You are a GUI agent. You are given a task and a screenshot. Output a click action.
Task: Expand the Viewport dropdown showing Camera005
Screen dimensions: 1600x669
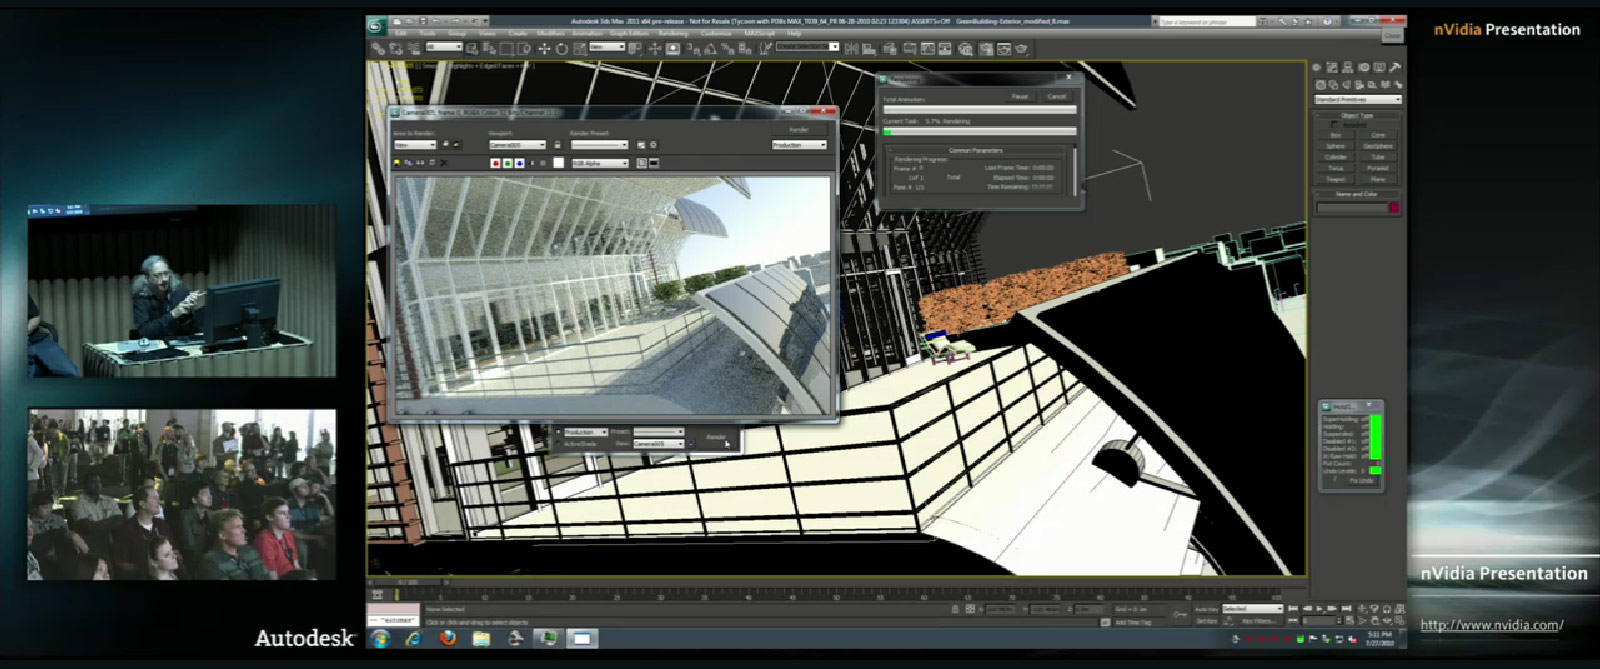coord(517,145)
